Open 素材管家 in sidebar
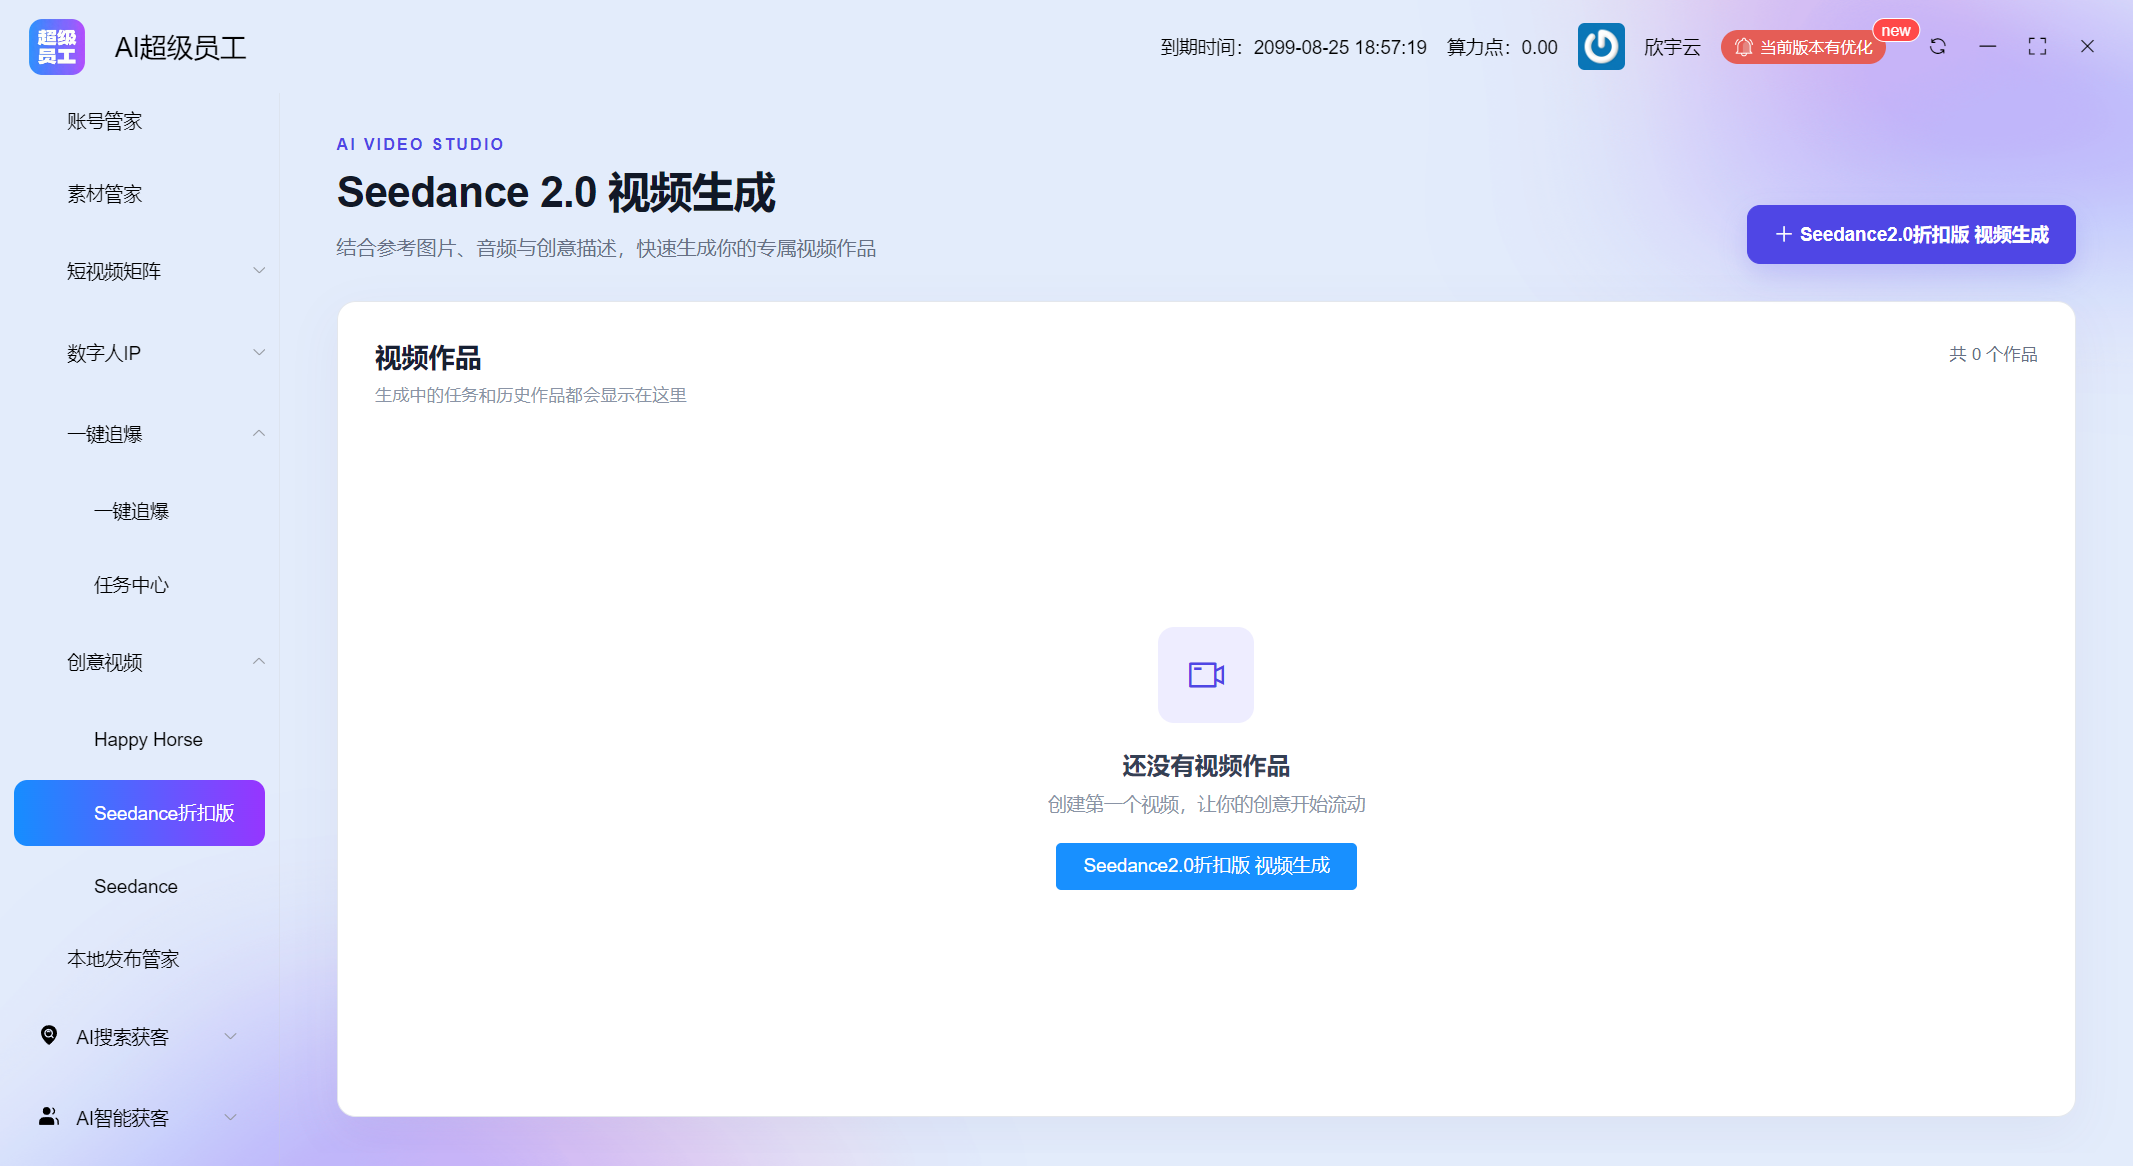 click(x=140, y=194)
